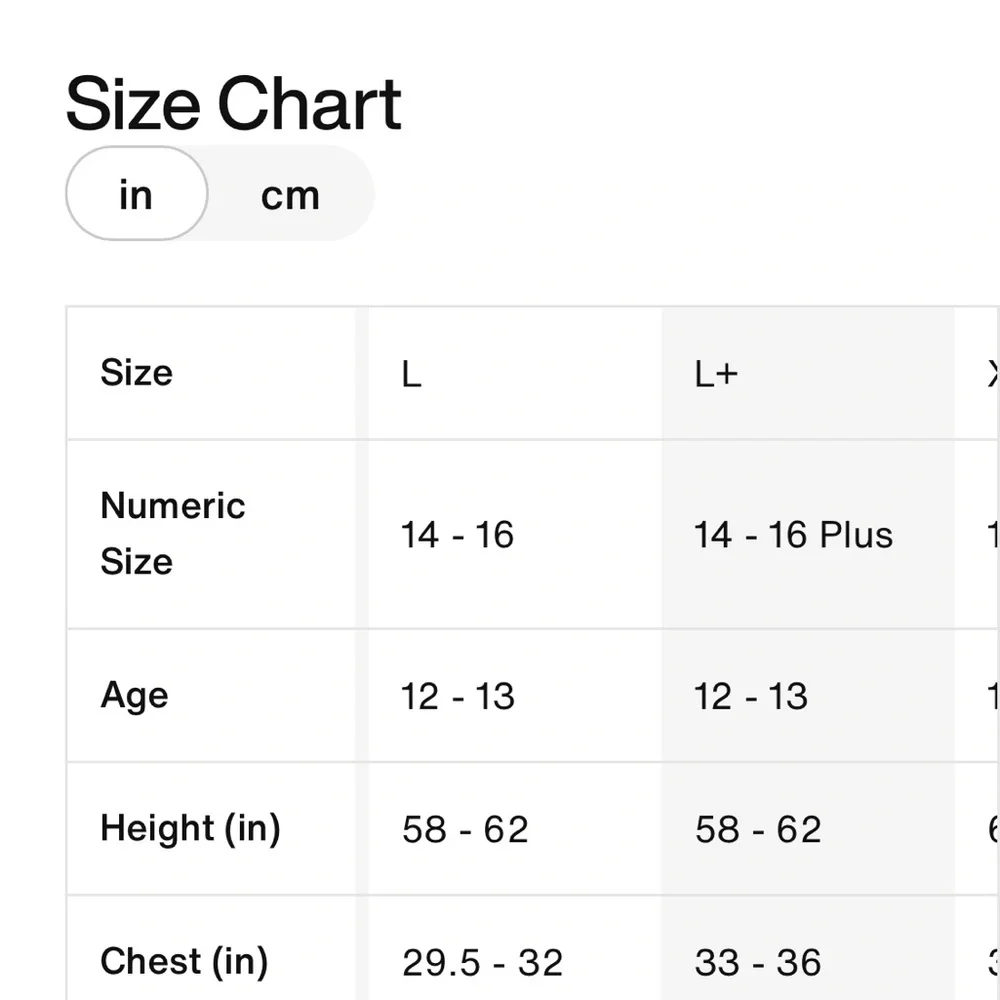Screen dimensions: 1000x1000
Task: Click the 58 - 62 height in L+ column
Action: pyautogui.click(x=758, y=829)
